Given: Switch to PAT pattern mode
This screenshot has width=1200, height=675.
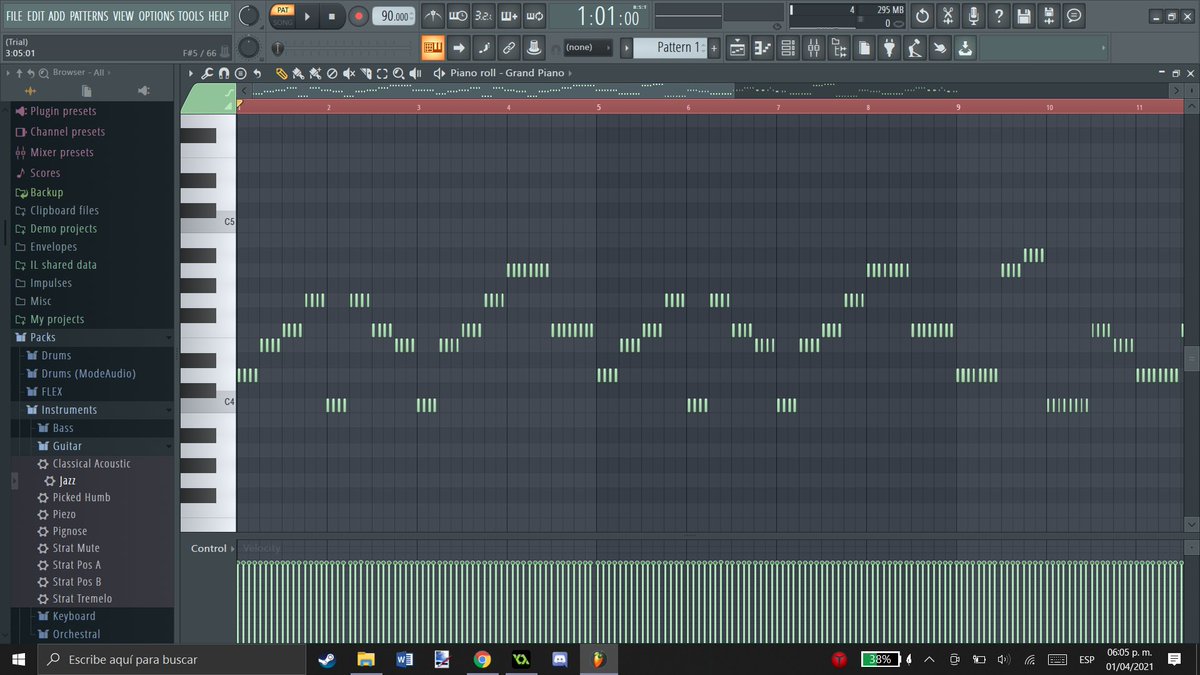Looking at the screenshot, I should [283, 10].
